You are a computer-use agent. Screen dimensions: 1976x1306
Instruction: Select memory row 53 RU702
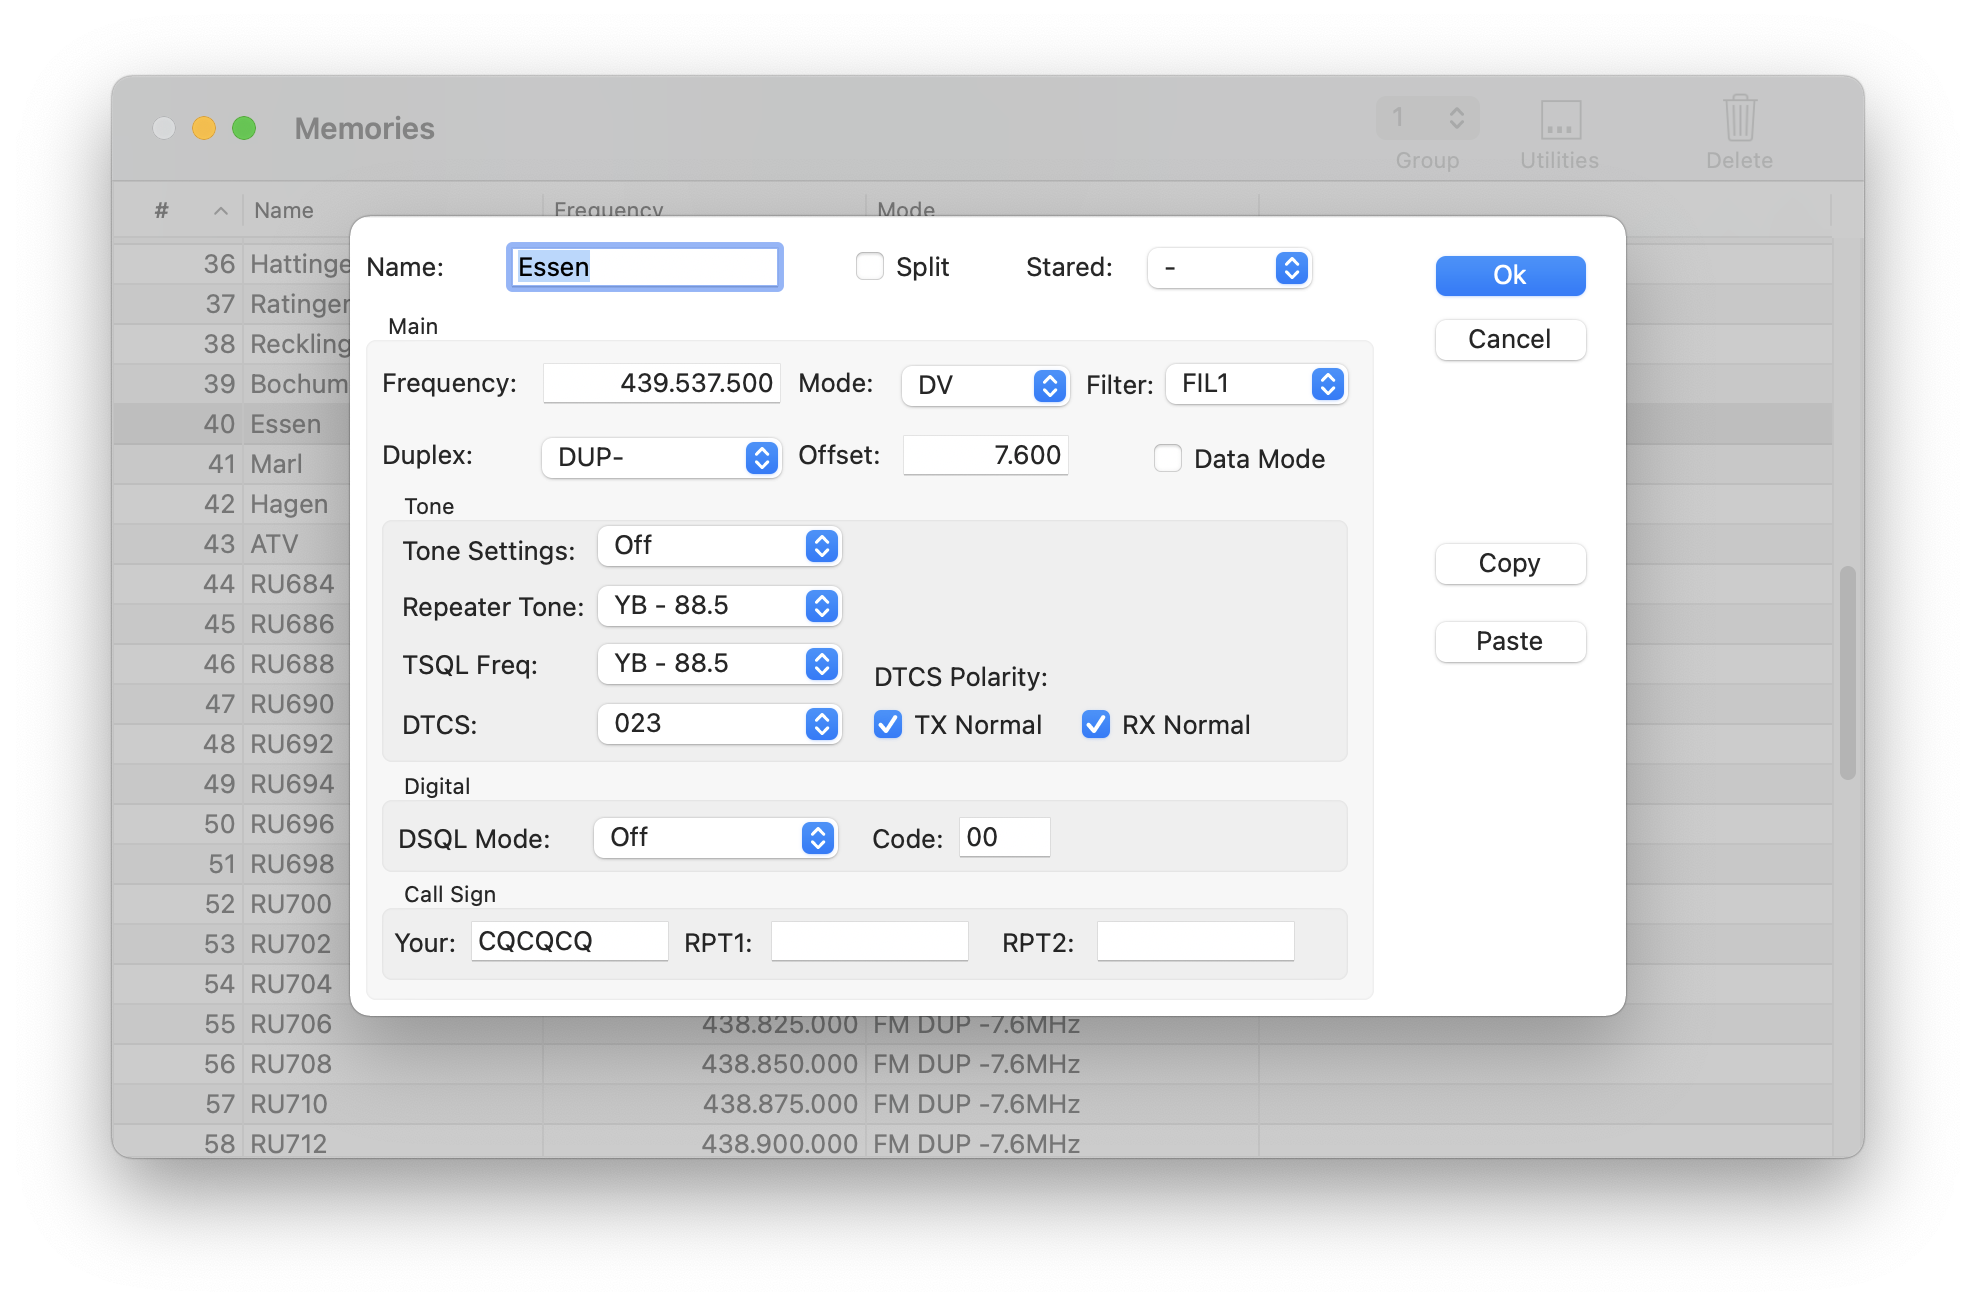(x=232, y=944)
